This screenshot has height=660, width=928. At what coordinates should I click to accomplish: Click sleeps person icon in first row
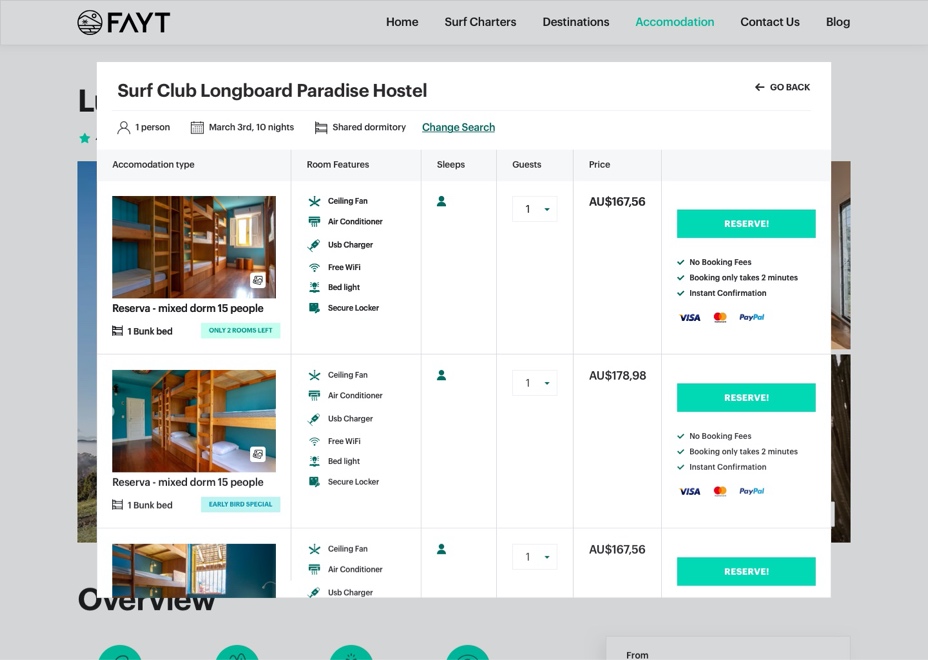(x=441, y=201)
